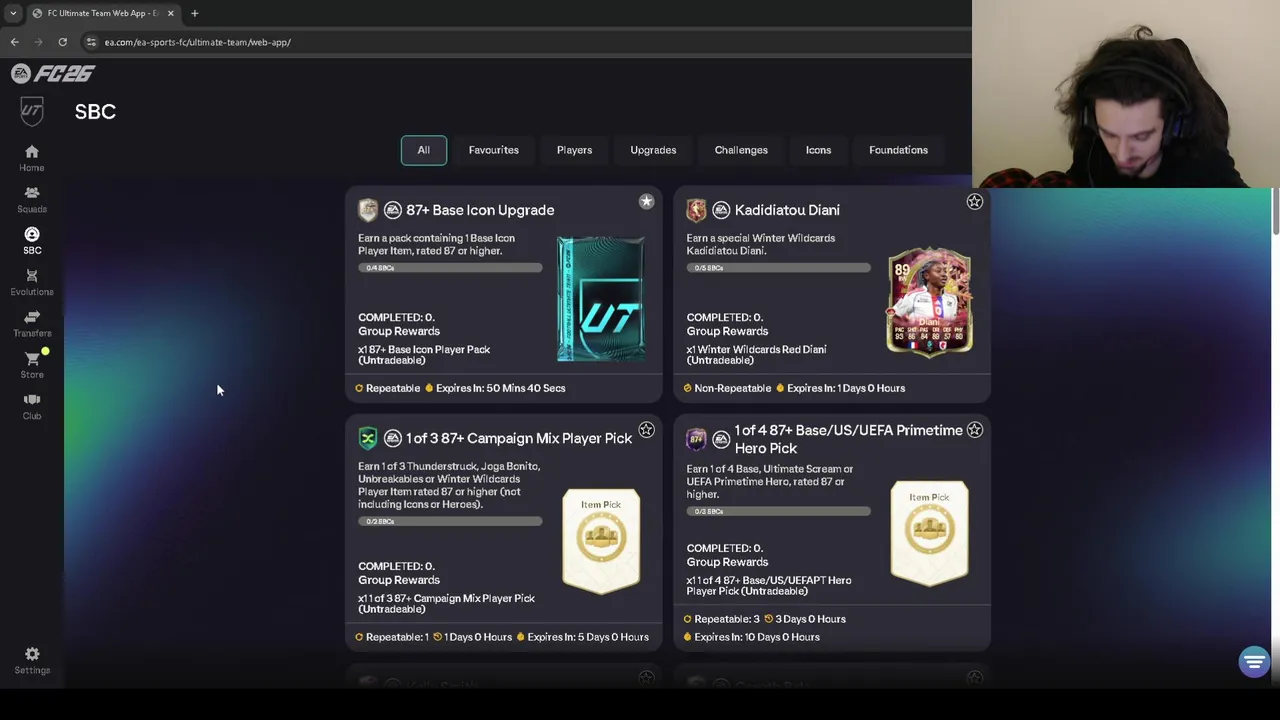The width and height of the screenshot is (1280, 720).
Task: Open the Transfers sidebar section
Action: [x=32, y=324]
